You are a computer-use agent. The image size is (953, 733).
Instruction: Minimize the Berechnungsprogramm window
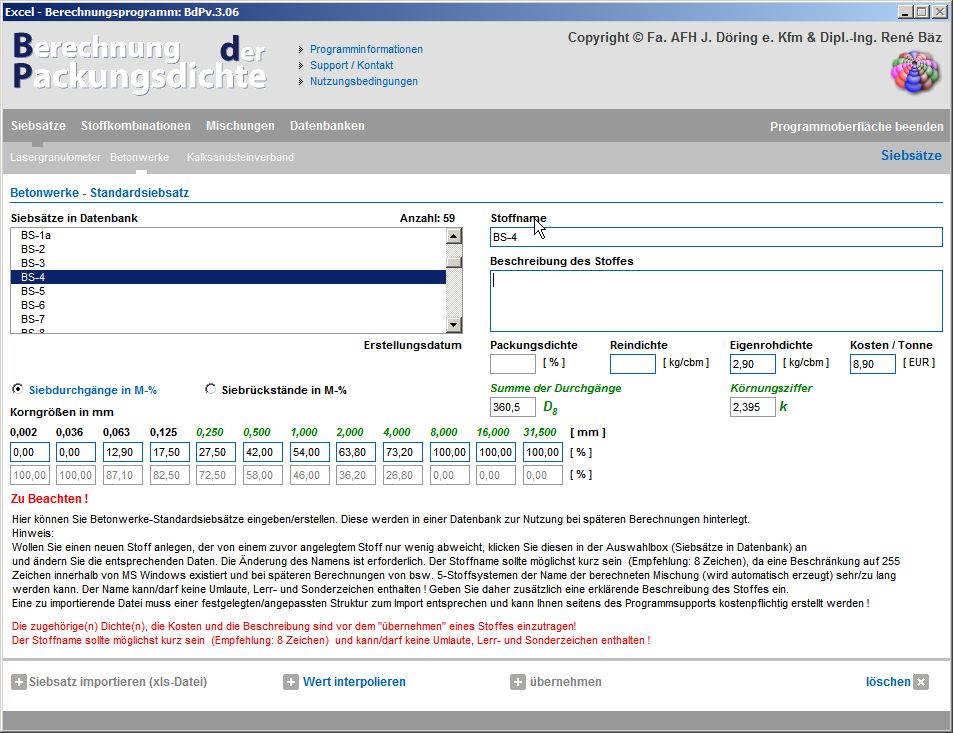[906, 12]
